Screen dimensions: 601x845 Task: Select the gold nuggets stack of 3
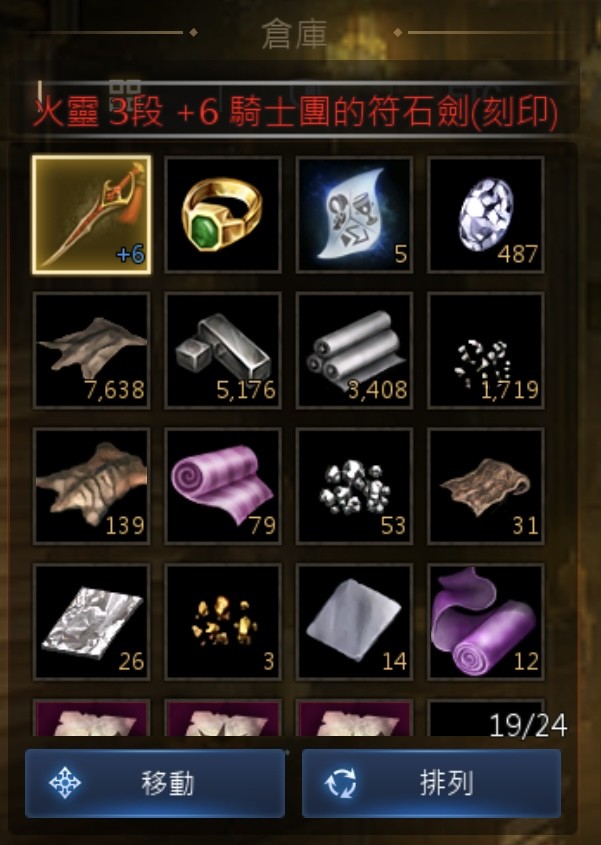[x=223, y=622]
